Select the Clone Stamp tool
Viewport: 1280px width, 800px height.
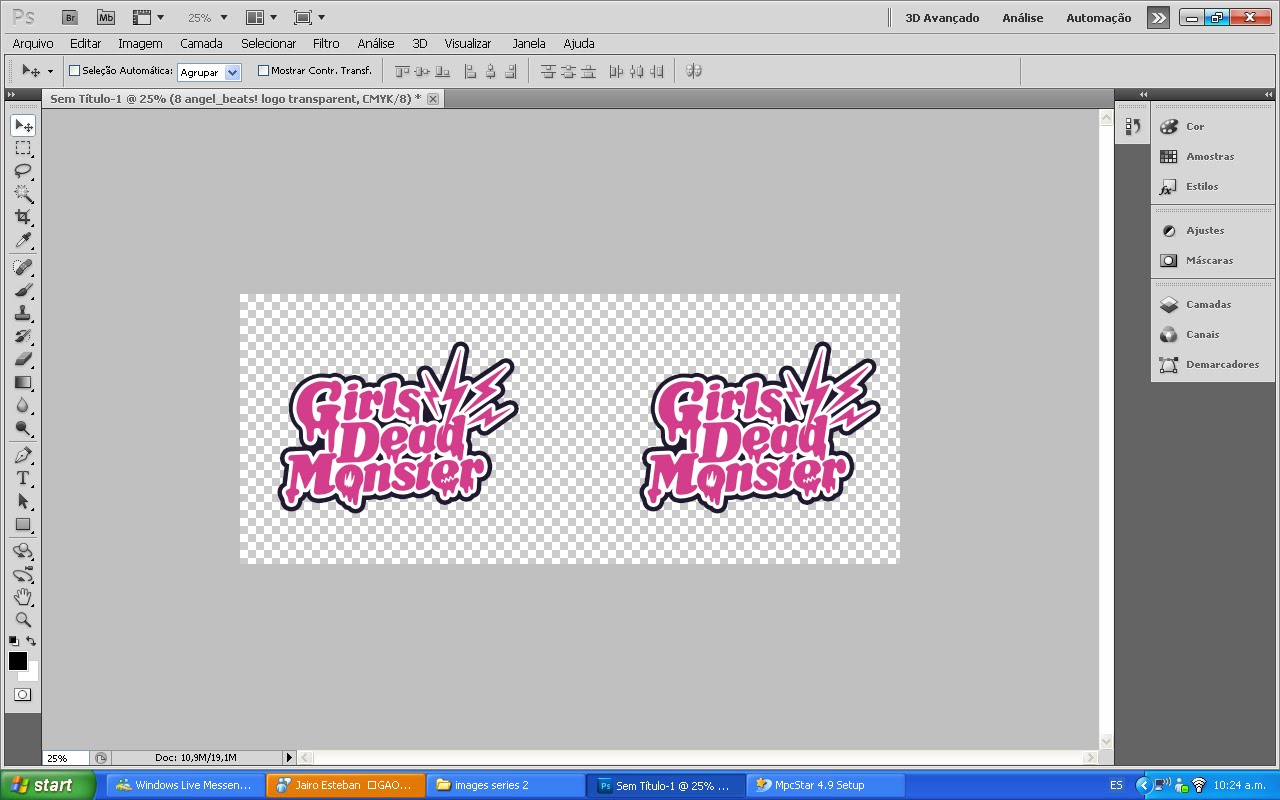coord(23,313)
